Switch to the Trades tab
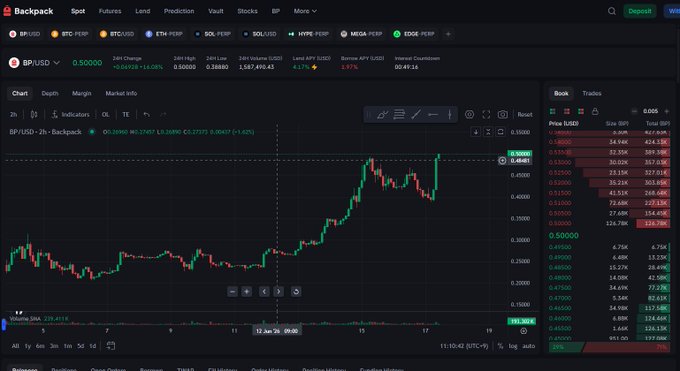Viewport: 680px width, 371px height. click(592, 93)
